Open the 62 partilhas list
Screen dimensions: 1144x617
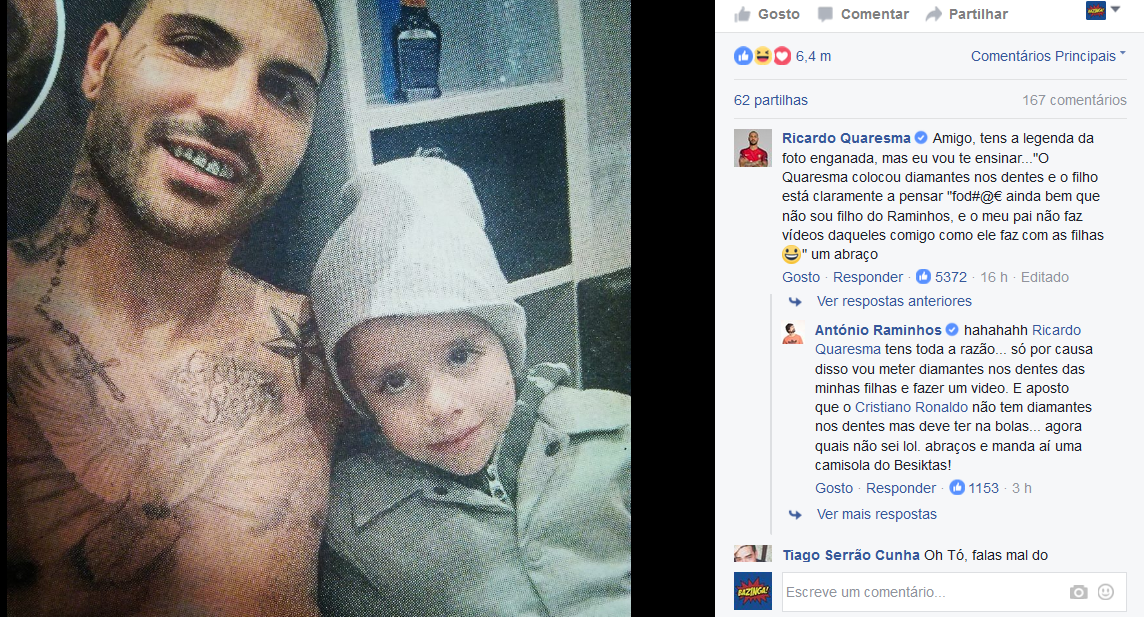[770, 100]
